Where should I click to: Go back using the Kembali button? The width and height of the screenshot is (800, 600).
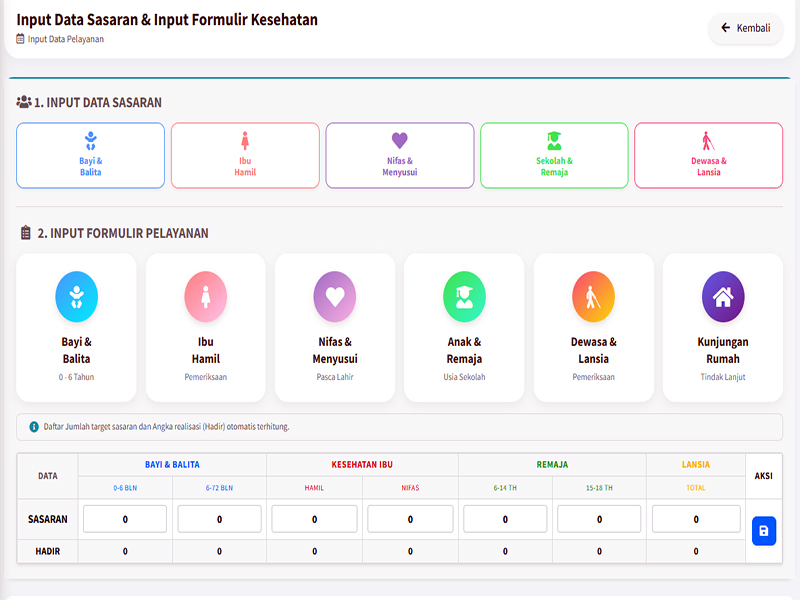745,28
